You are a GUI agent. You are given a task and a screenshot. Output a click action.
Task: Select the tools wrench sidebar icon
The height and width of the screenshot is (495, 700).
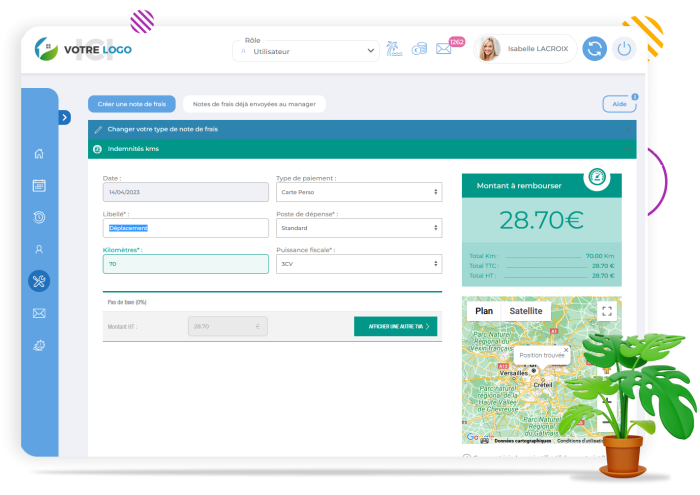click(39, 281)
